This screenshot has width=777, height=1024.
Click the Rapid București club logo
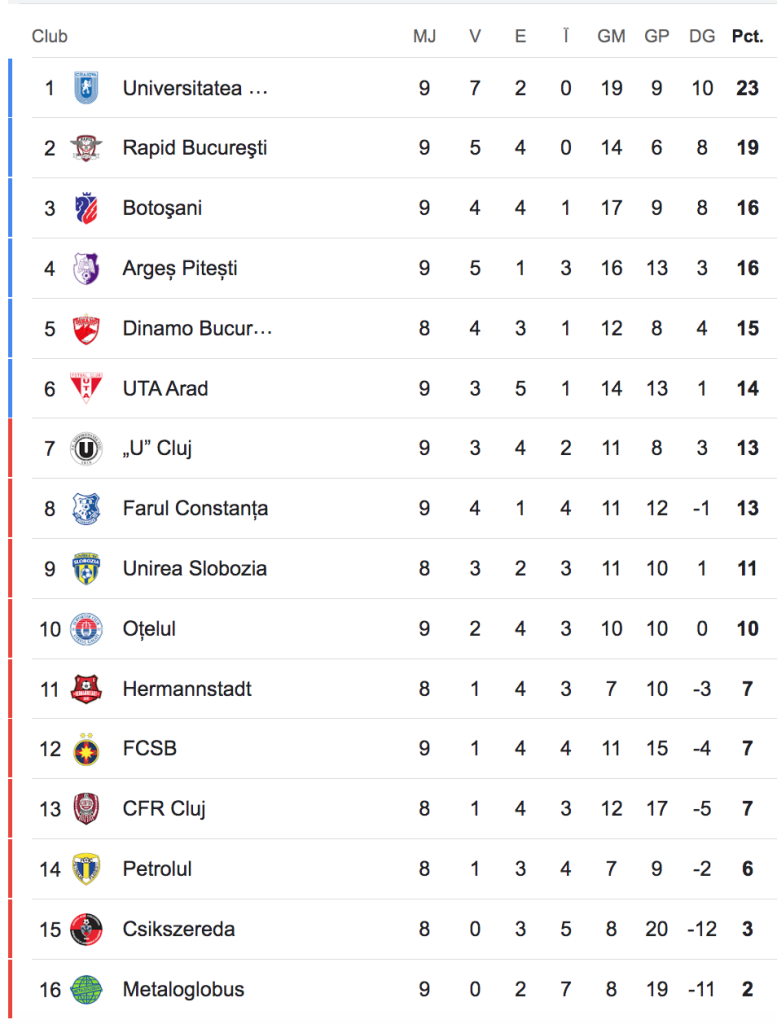point(86,148)
